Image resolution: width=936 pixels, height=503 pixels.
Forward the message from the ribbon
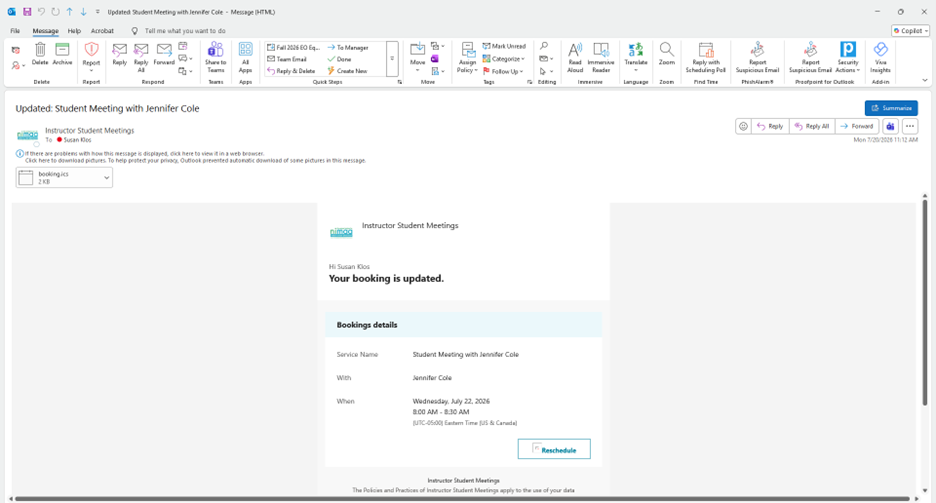pos(164,54)
